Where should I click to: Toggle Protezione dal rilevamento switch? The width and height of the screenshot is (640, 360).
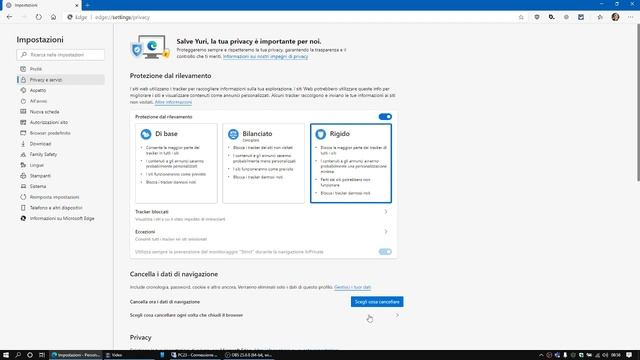point(385,117)
